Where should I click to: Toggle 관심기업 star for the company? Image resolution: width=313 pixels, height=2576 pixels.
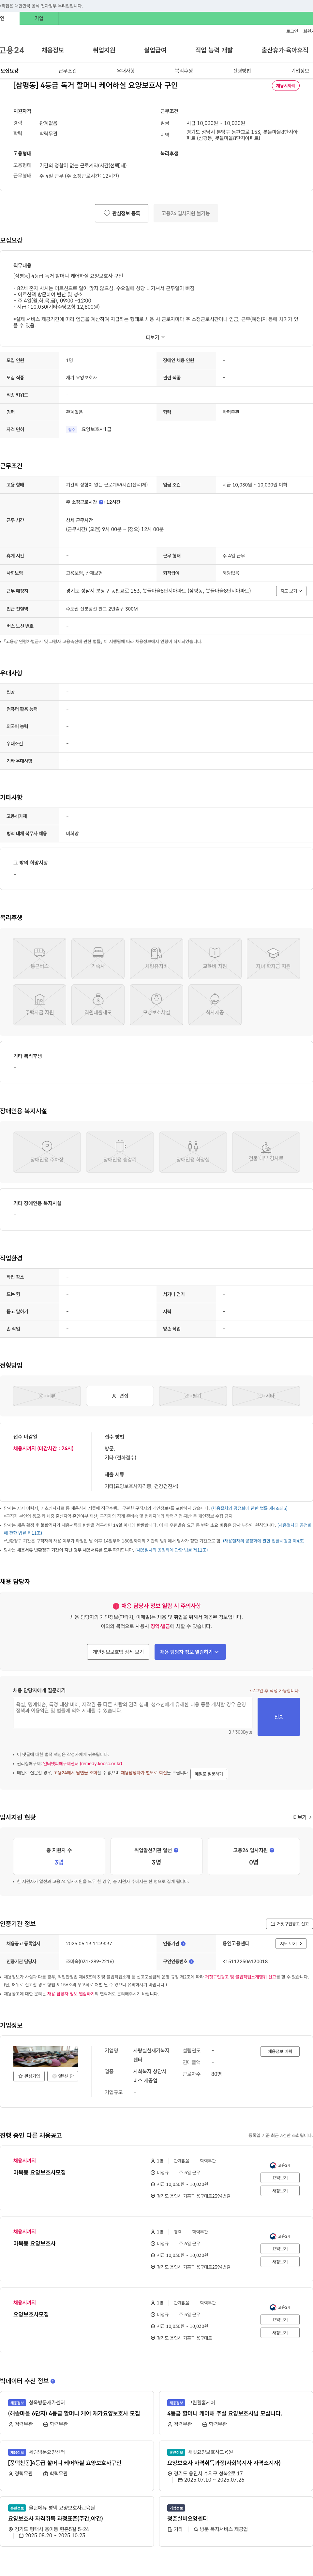pyautogui.click(x=29, y=2076)
